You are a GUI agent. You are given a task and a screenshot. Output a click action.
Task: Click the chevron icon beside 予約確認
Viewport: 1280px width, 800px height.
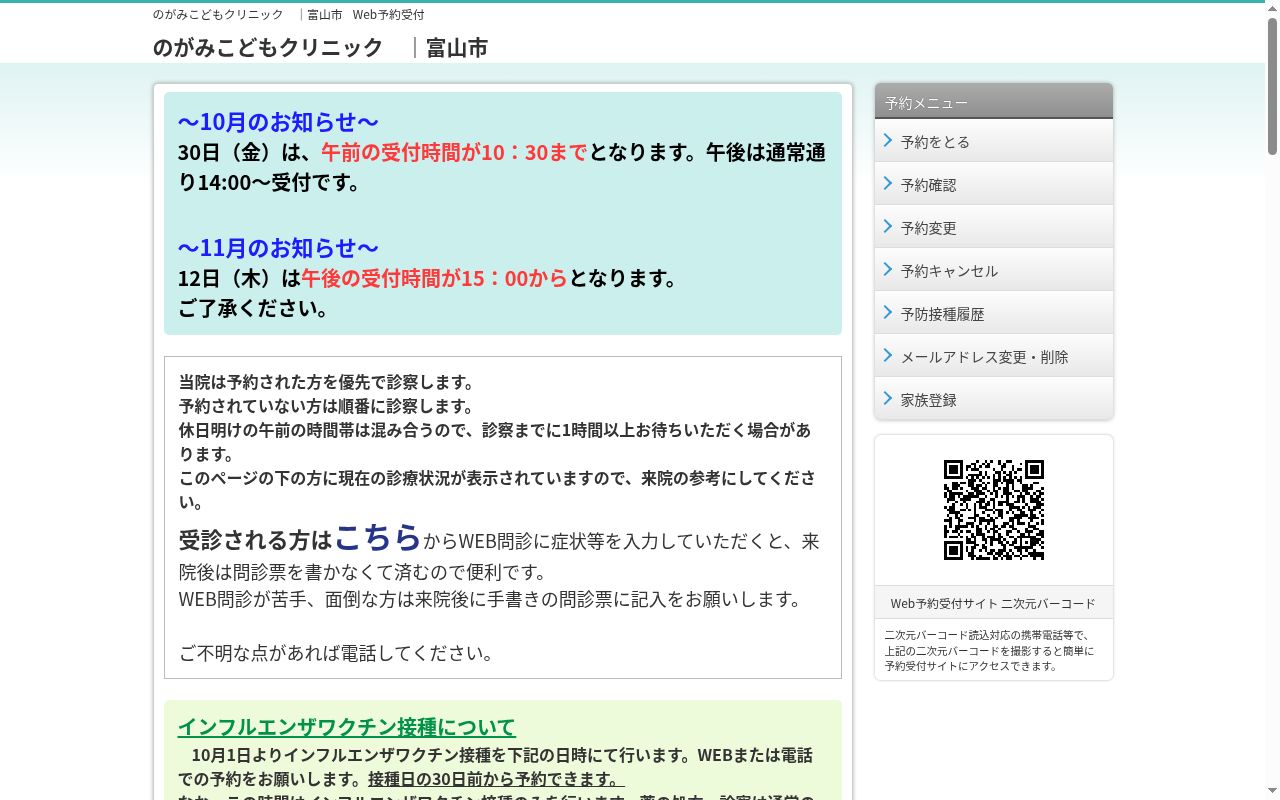[888, 184]
